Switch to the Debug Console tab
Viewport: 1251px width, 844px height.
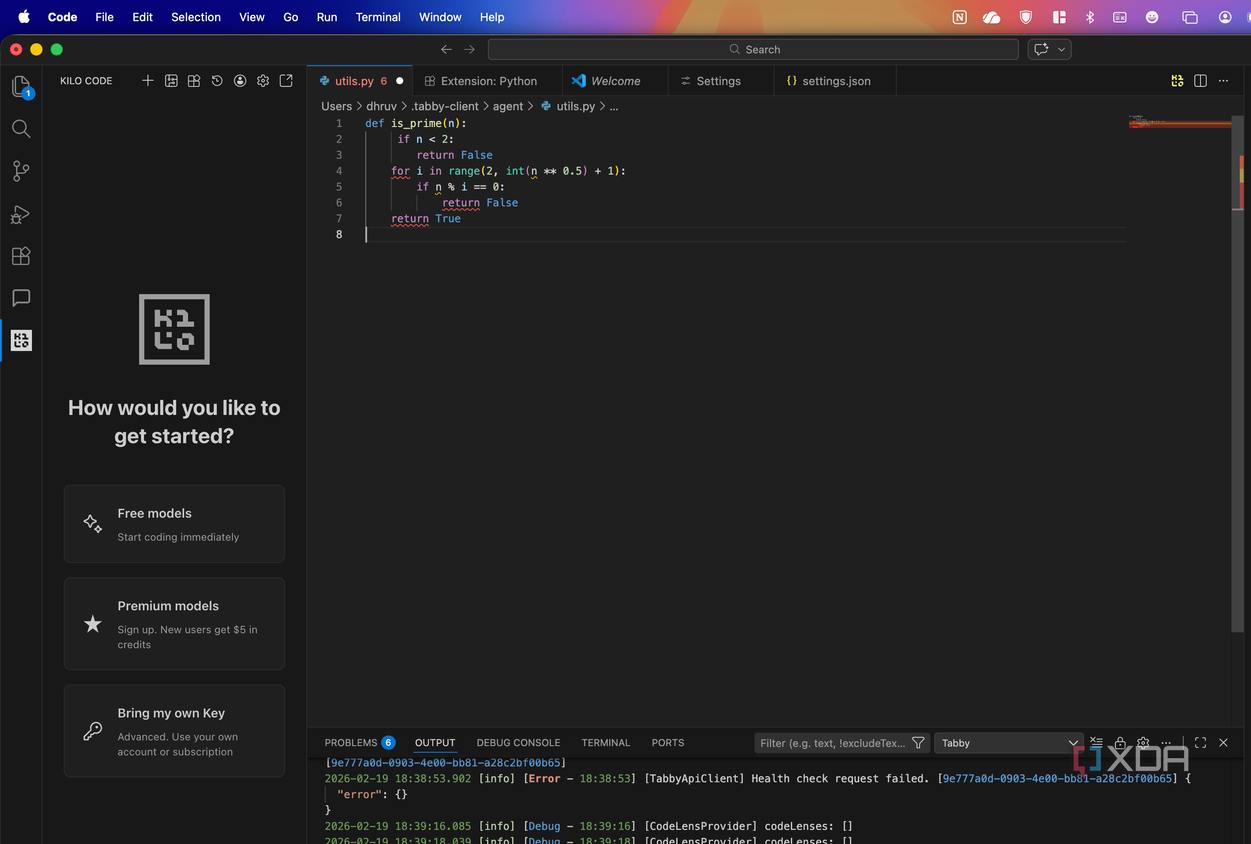tap(518, 743)
